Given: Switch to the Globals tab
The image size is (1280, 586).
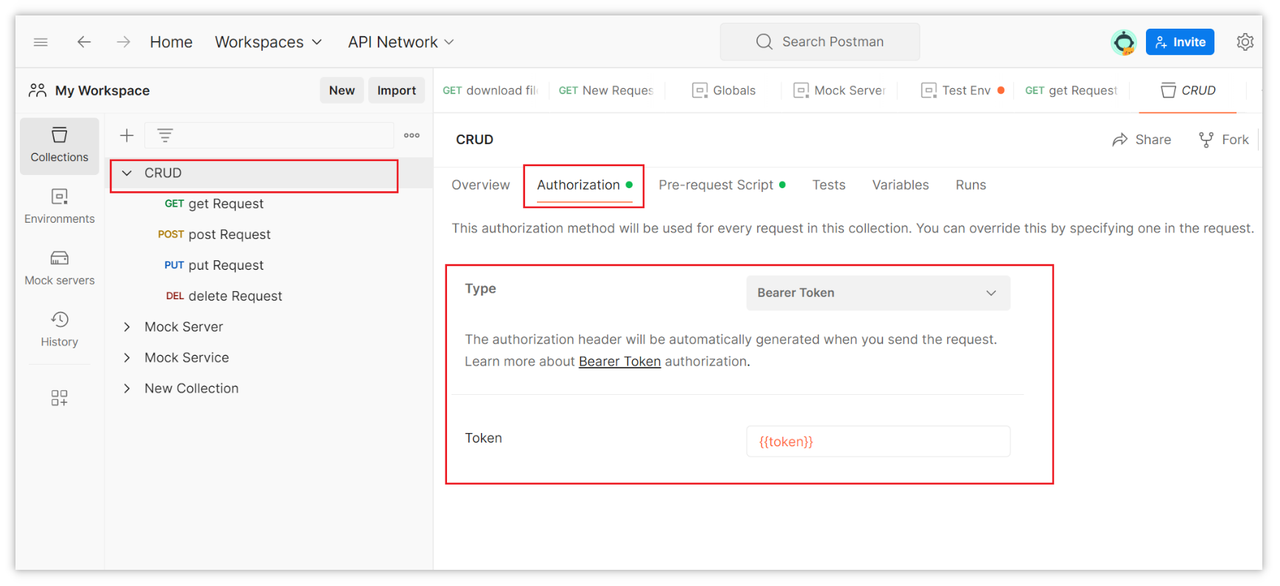Looking at the screenshot, I should (724, 90).
